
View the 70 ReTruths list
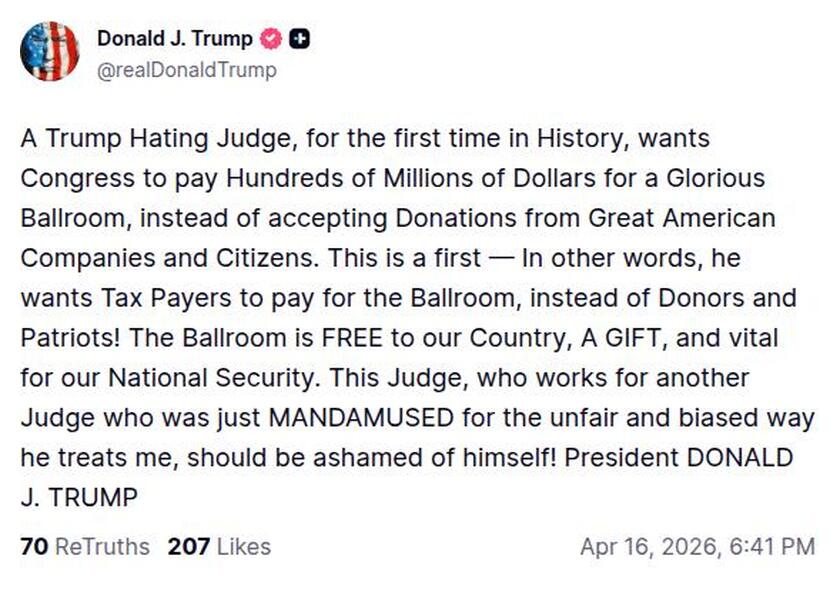[x=85, y=547]
